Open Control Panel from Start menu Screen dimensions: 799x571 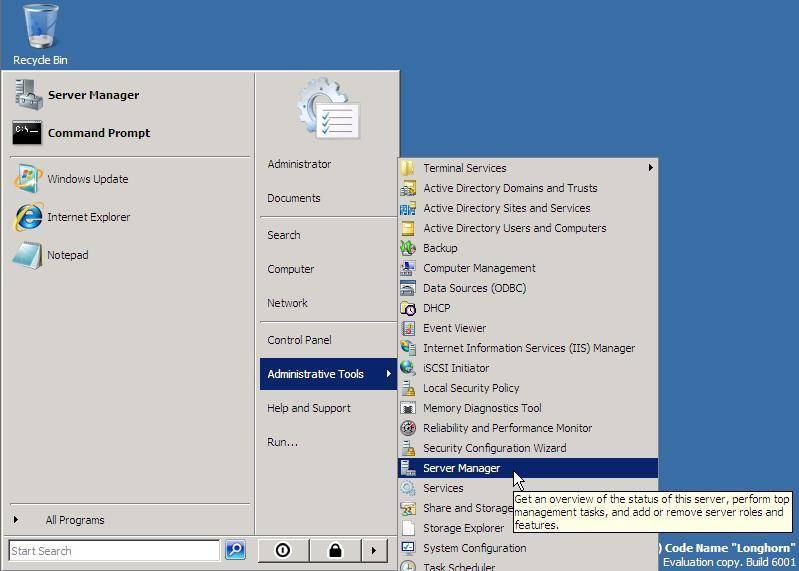(299, 340)
